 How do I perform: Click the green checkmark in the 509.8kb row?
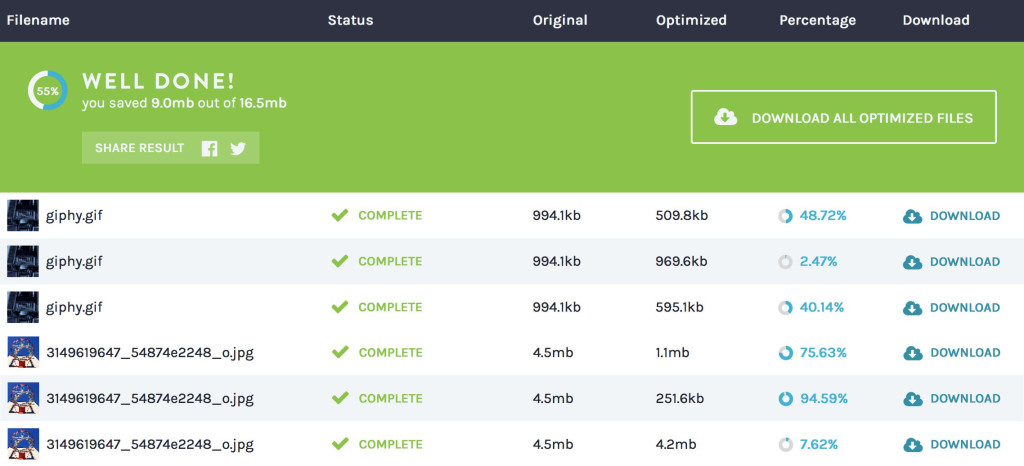click(340, 215)
